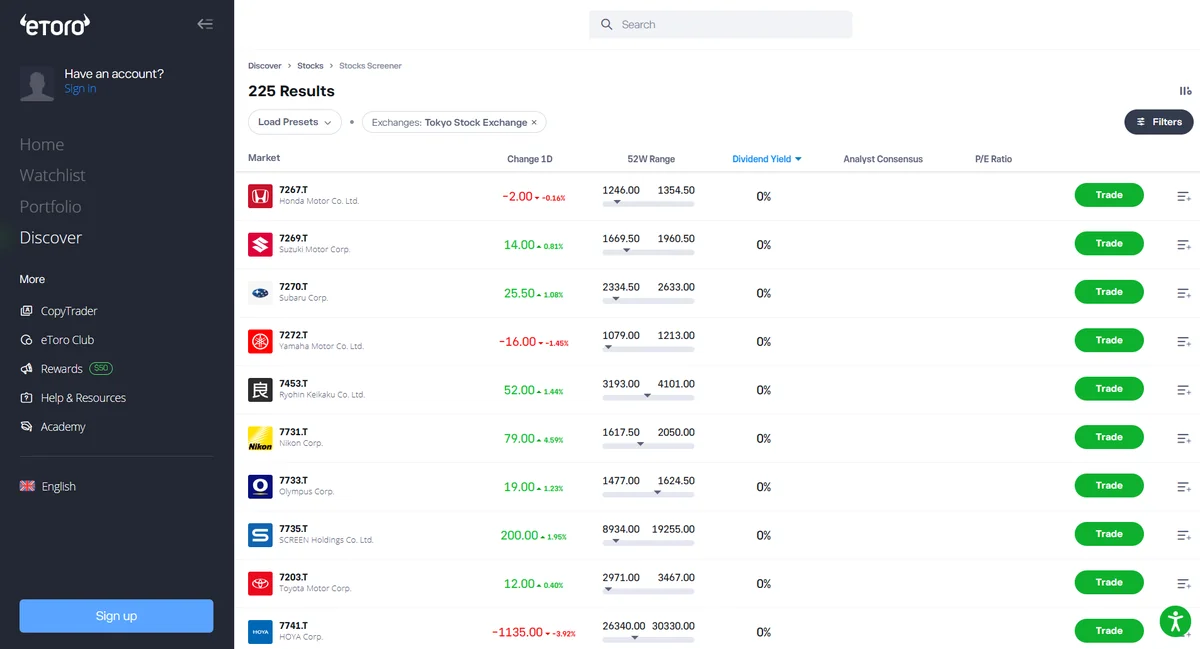Click the Honda Motor logo
1200x649 pixels.
point(260,196)
